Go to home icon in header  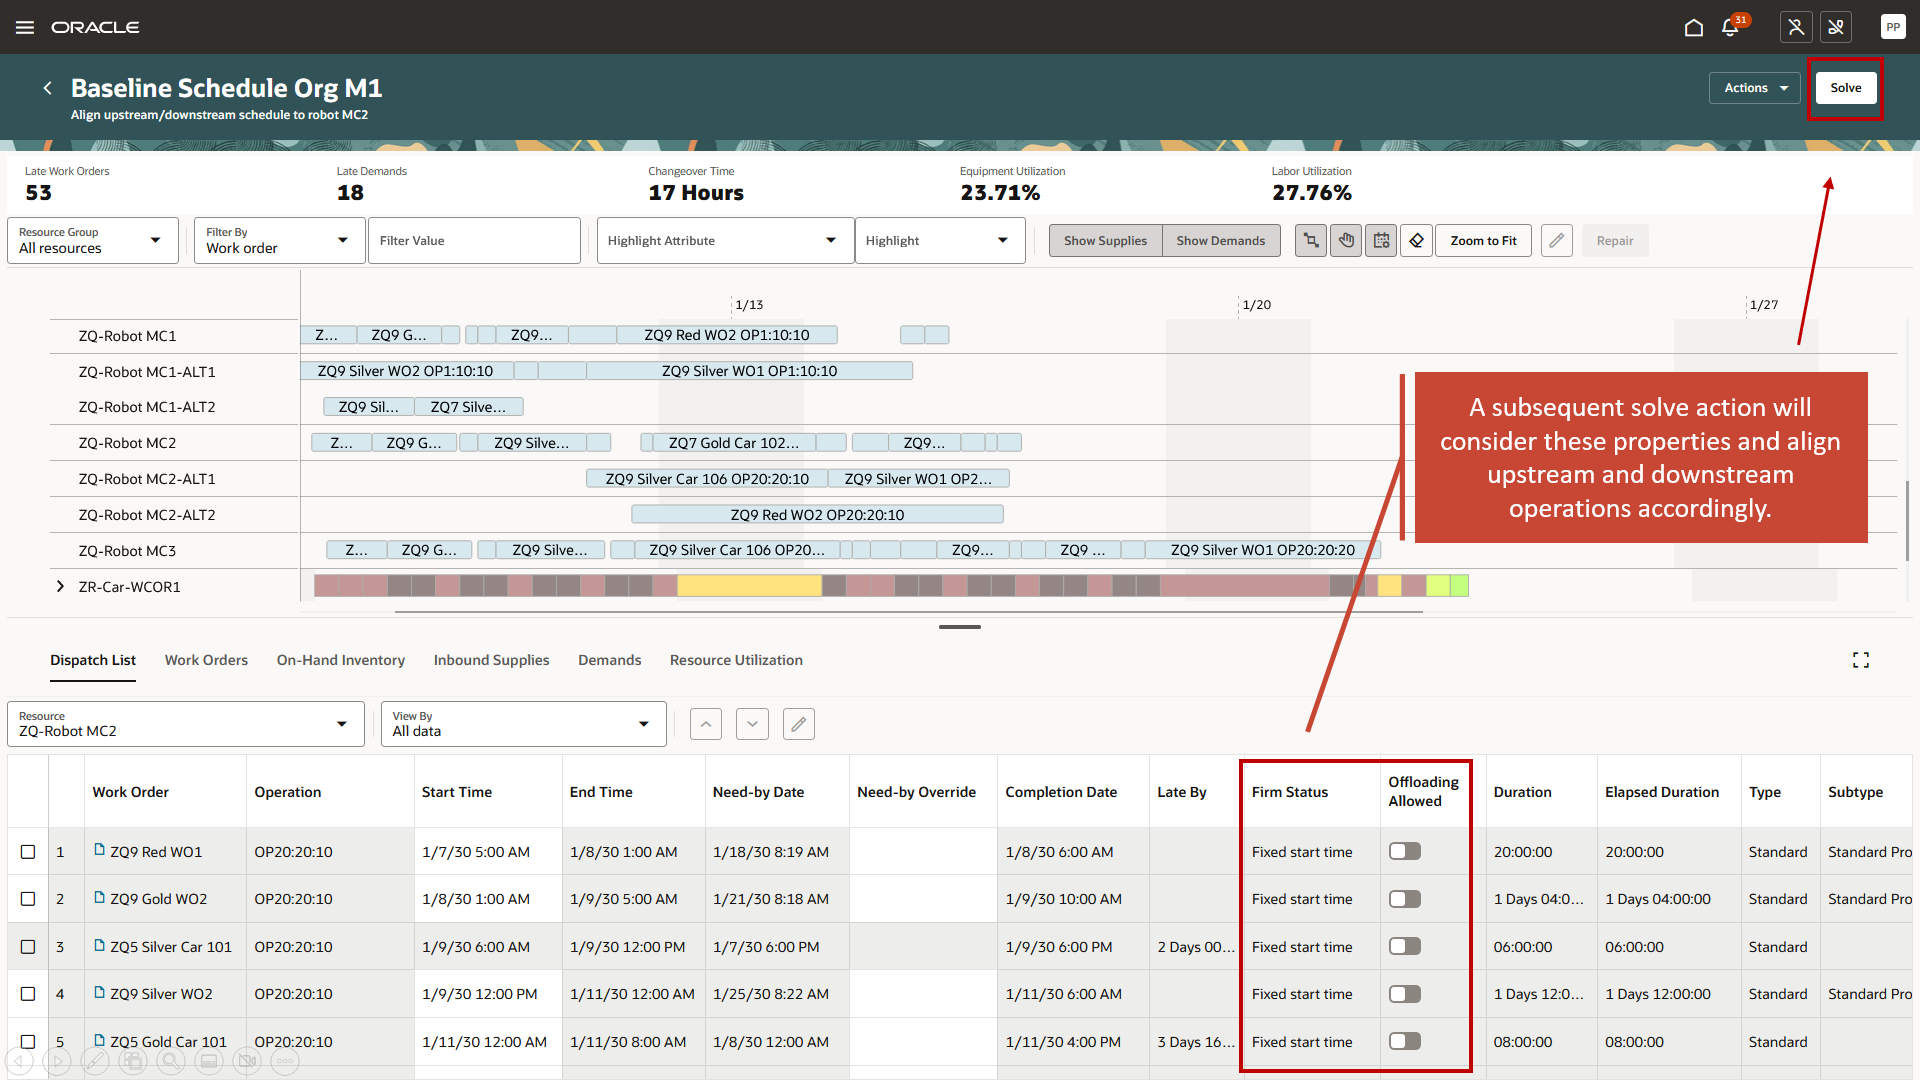(1693, 27)
